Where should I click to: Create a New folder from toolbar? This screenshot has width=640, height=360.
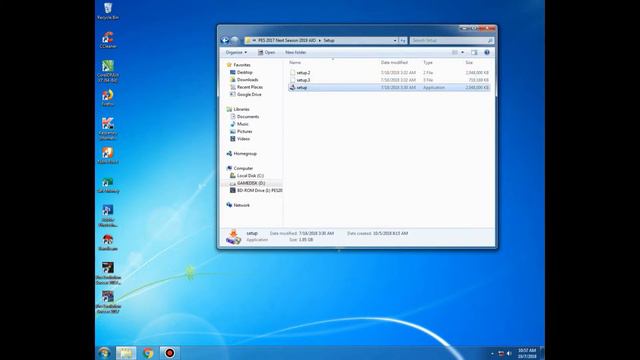point(296,52)
